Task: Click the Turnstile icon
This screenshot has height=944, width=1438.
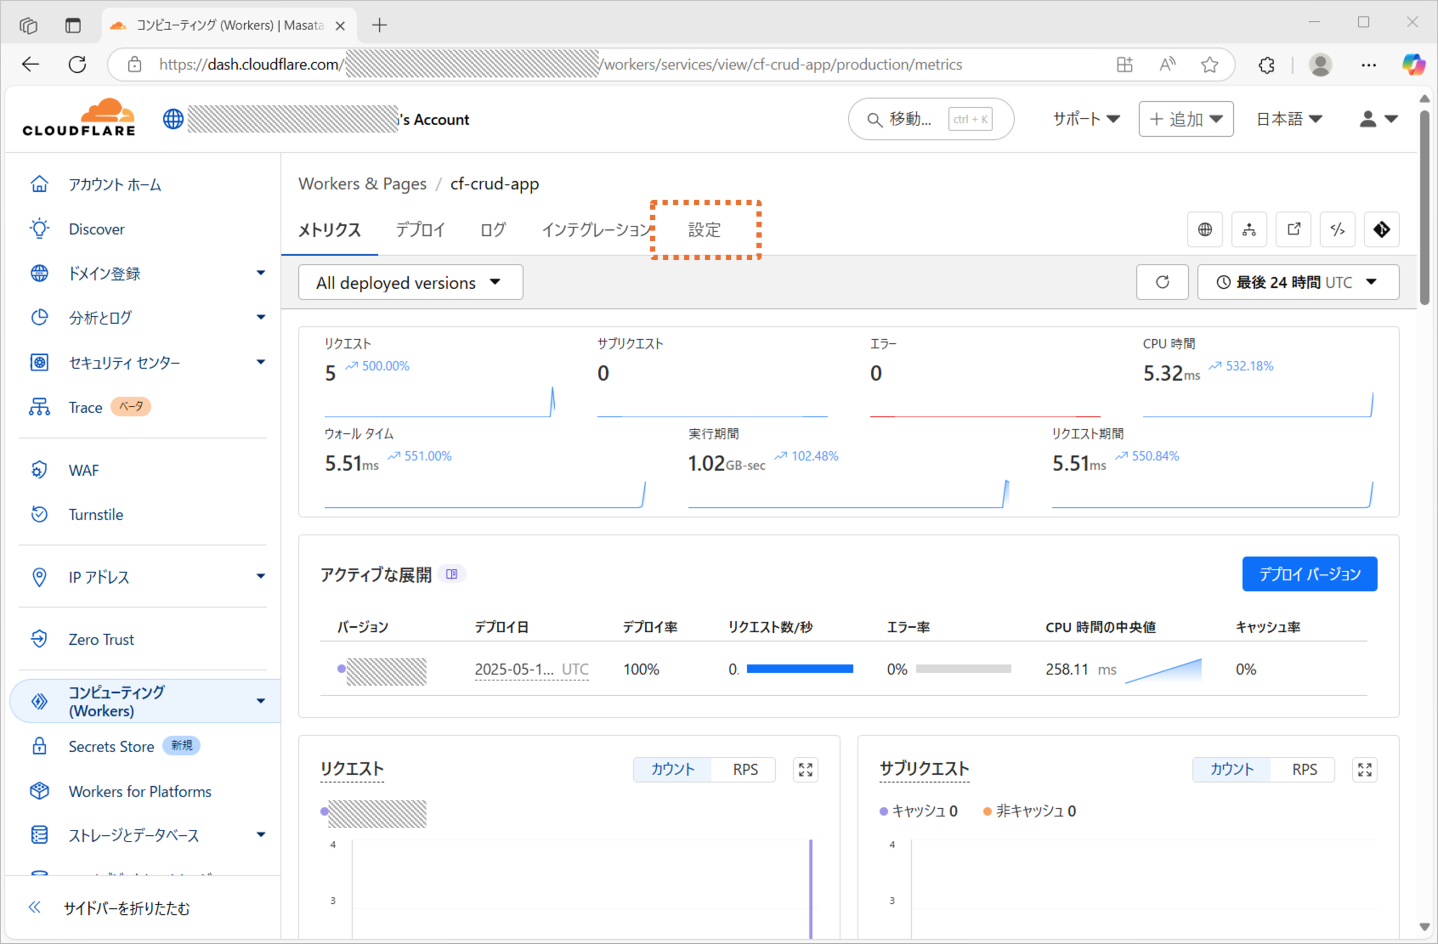Action: [39, 514]
